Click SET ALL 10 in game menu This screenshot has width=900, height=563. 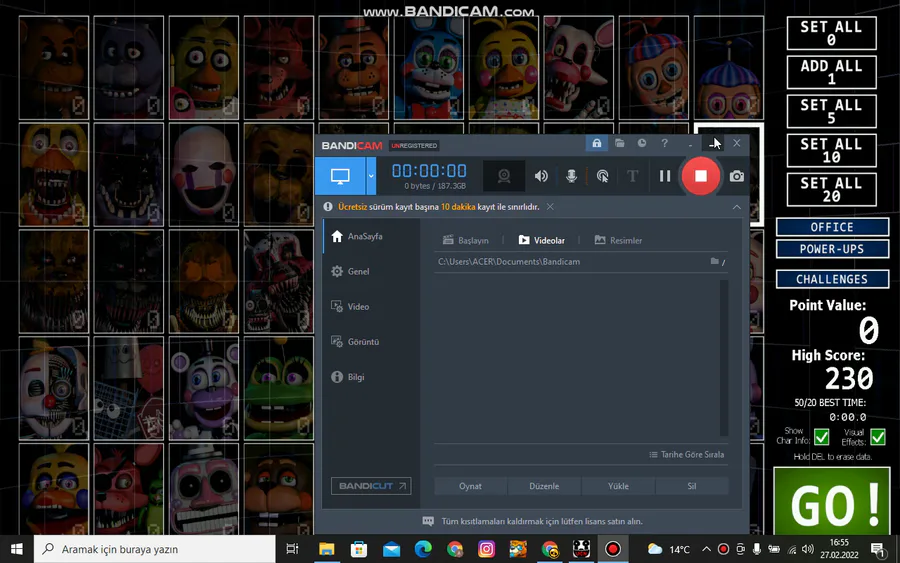[x=831, y=150]
